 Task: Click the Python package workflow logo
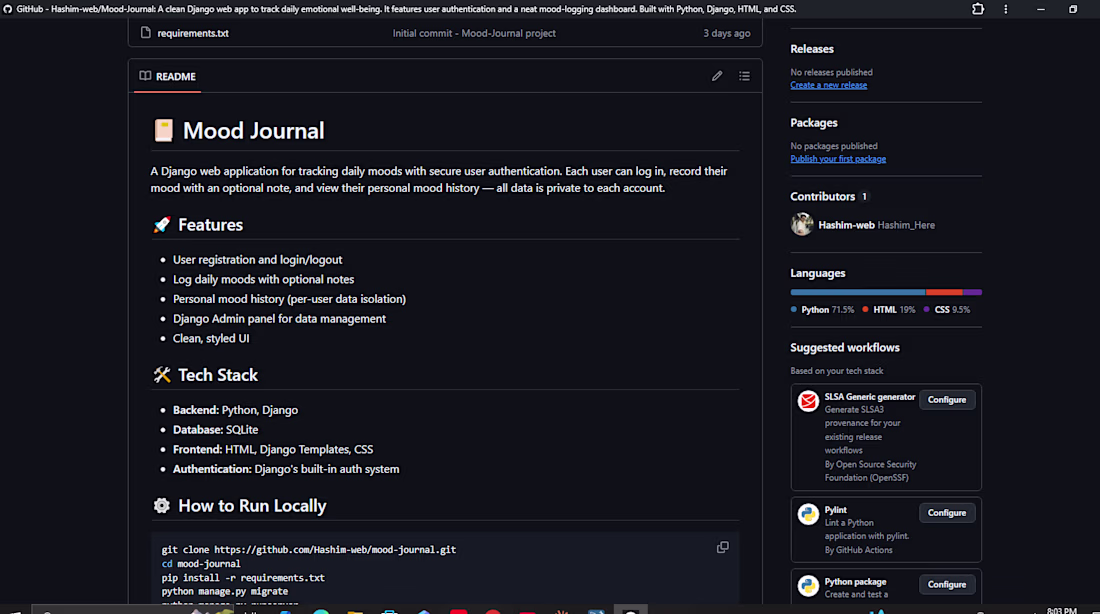(808, 586)
